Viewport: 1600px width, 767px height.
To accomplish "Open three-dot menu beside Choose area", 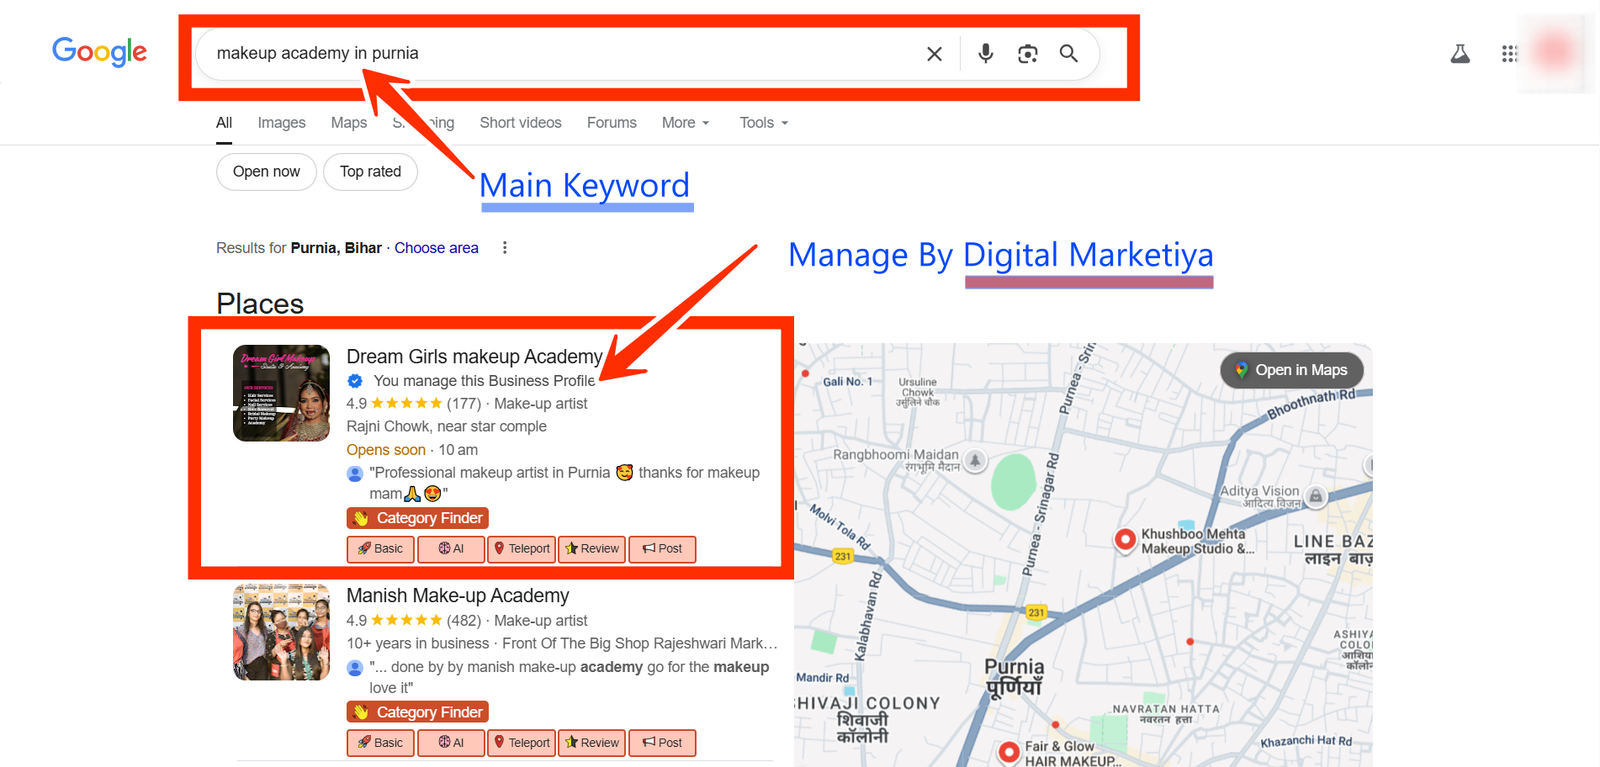I will [505, 248].
